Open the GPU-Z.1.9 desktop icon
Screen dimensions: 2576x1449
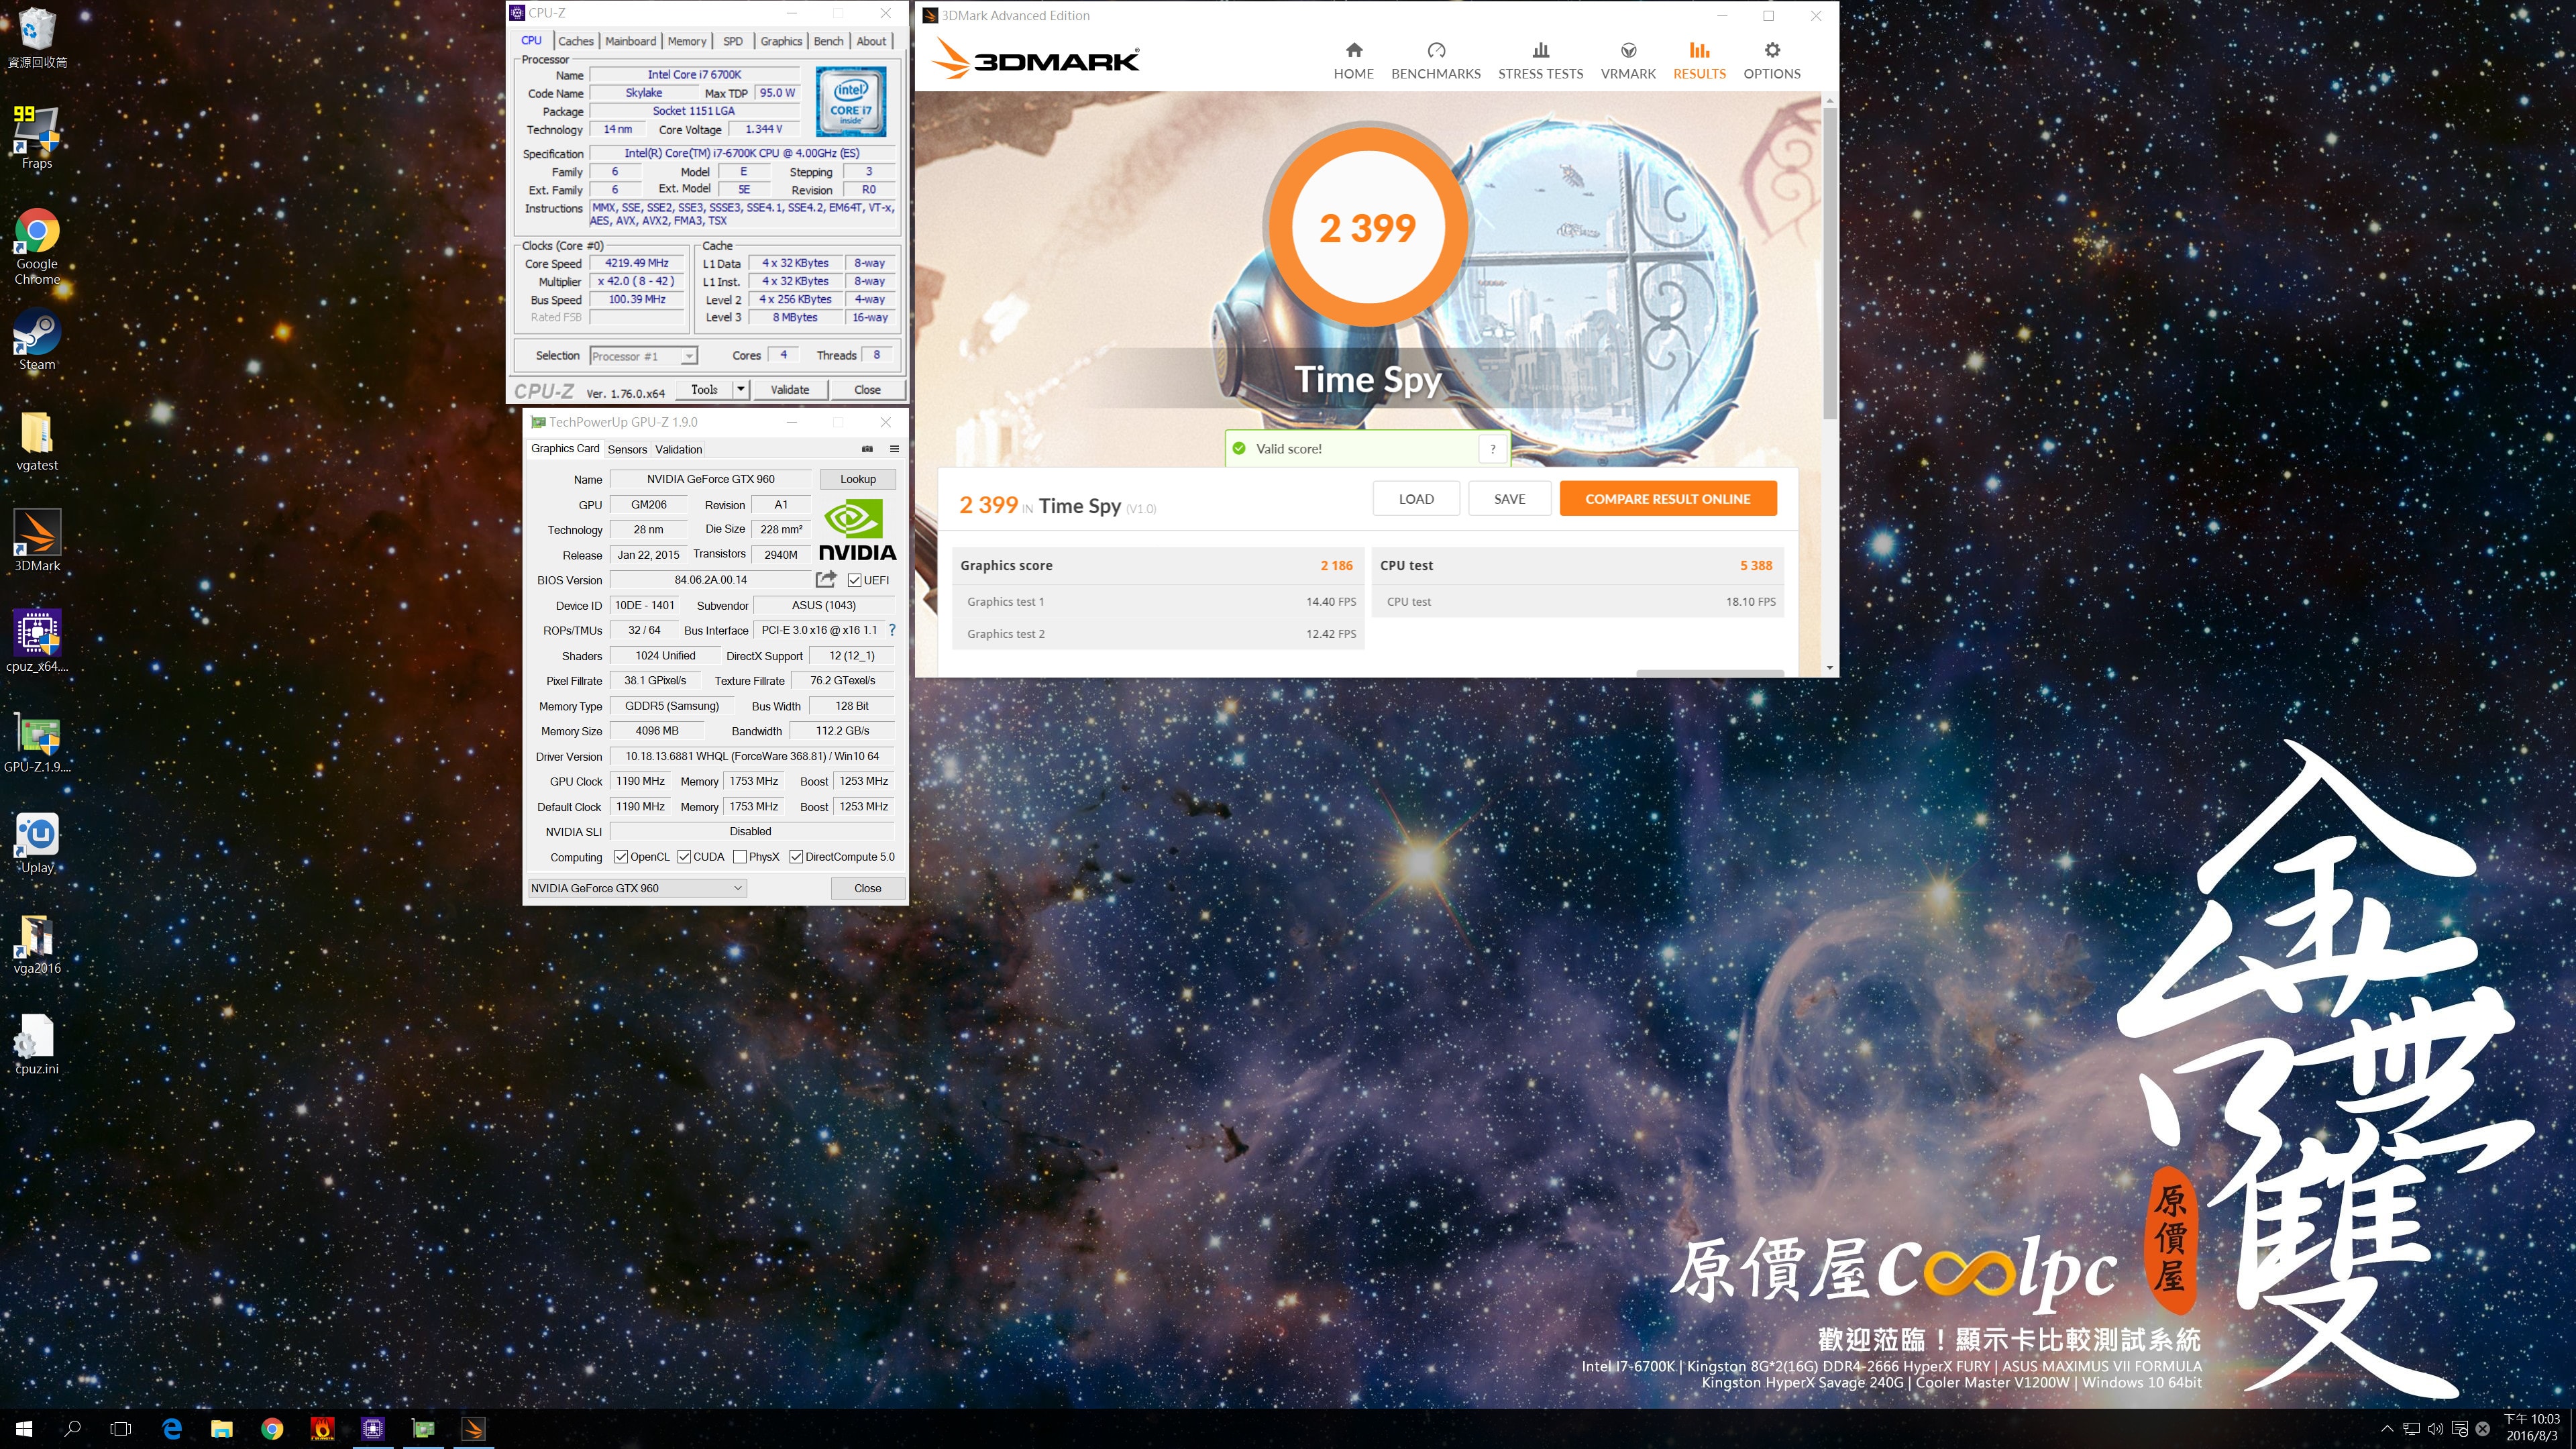[37, 743]
